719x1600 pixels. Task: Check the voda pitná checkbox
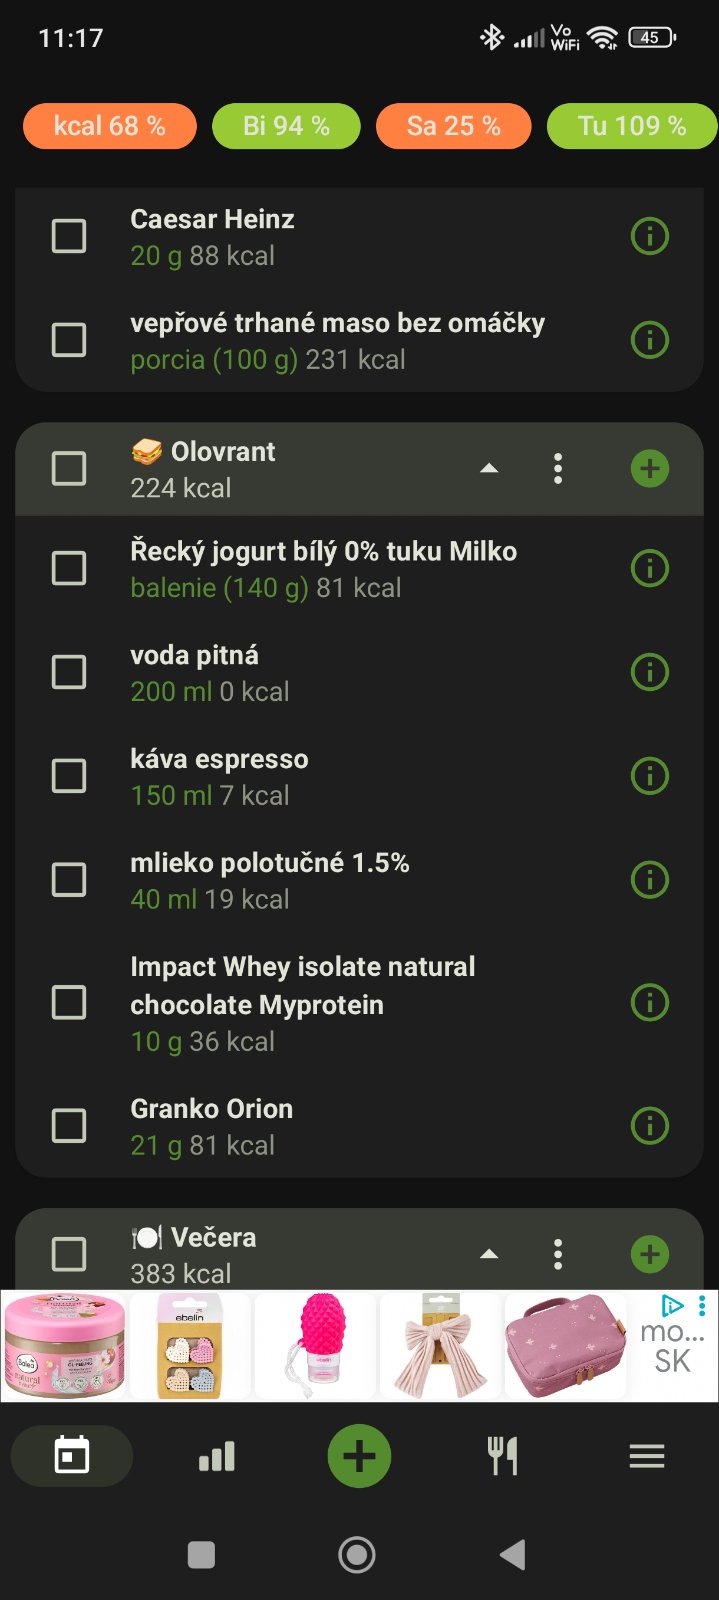click(x=69, y=672)
